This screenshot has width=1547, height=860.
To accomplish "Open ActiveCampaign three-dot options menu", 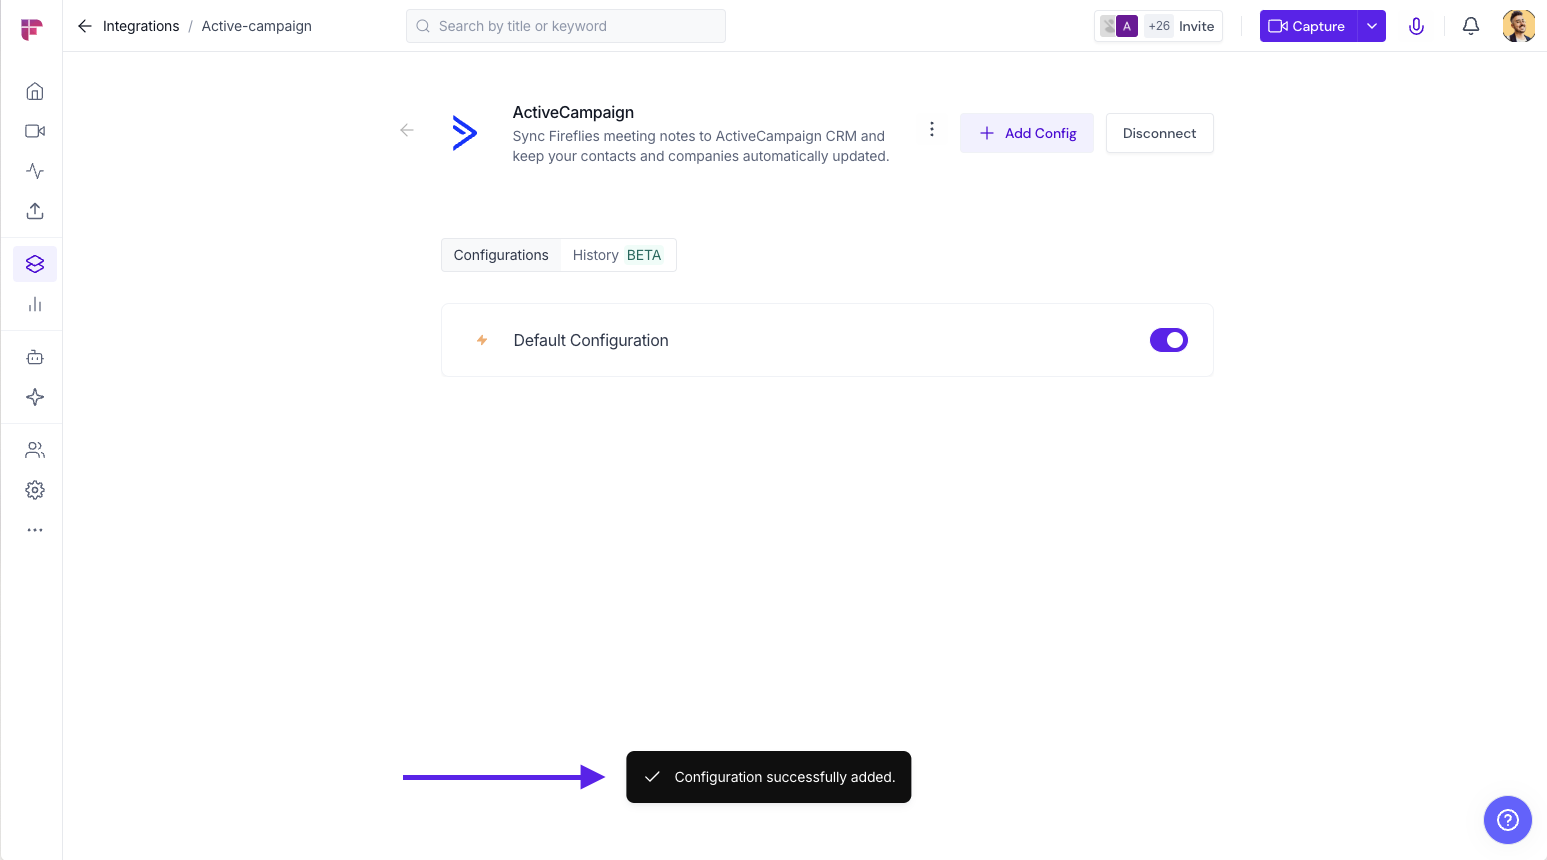I will coord(931,129).
